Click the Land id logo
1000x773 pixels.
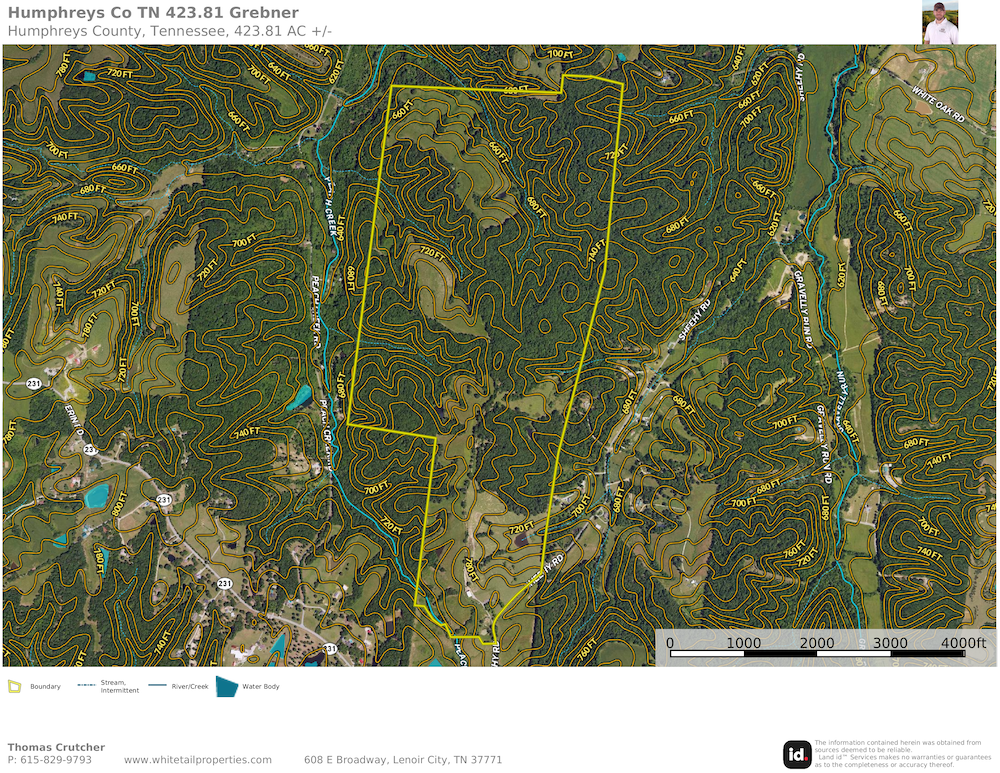click(797, 754)
